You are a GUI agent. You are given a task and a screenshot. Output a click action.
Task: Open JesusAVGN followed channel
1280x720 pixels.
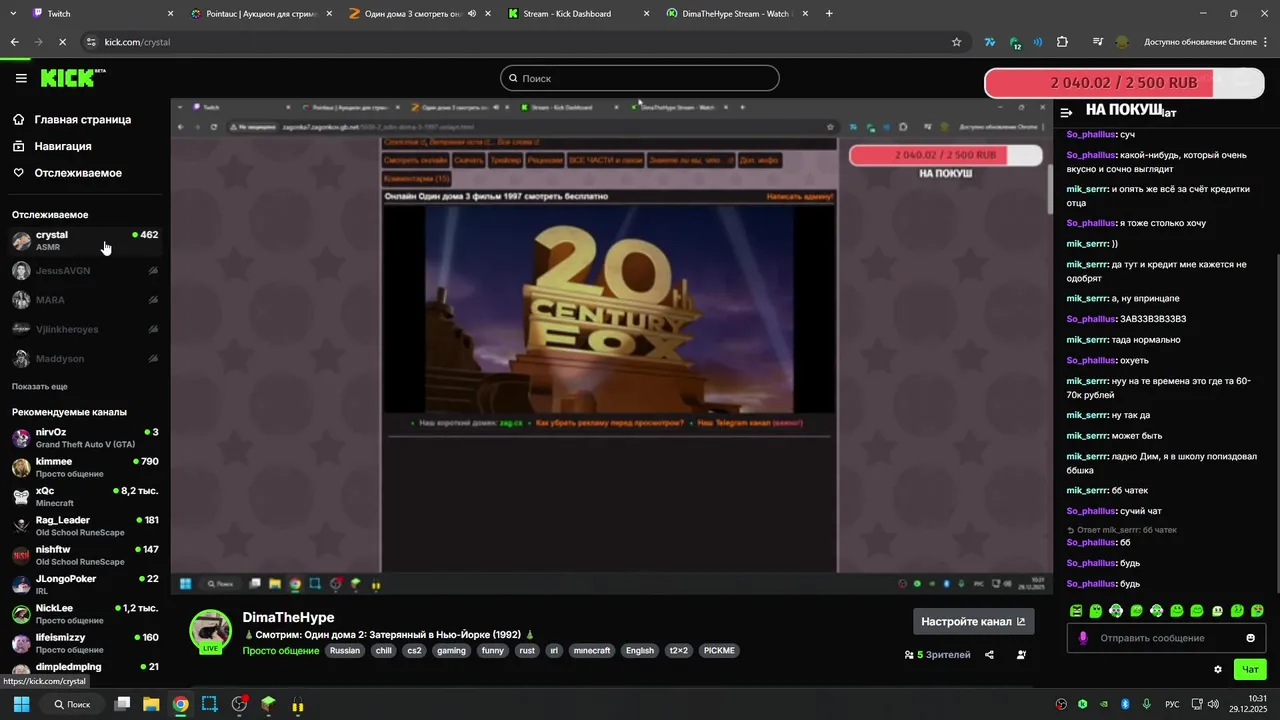point(85,271)
